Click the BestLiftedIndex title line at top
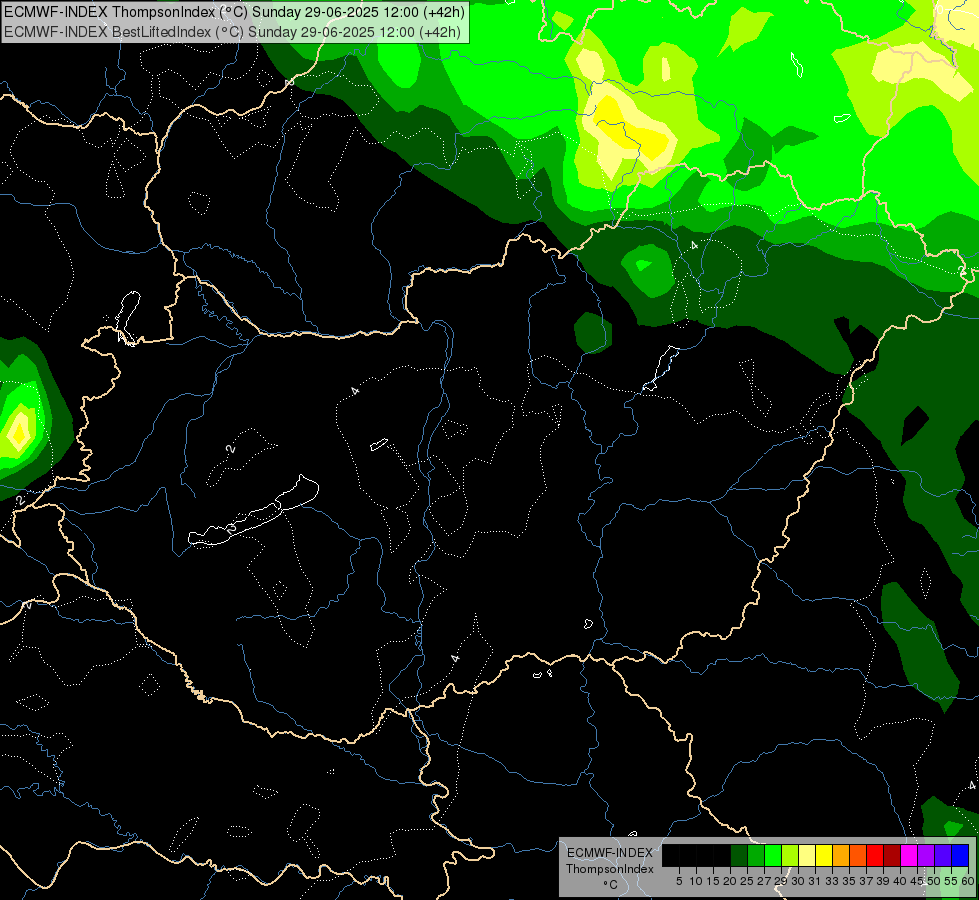 click(x=232, y=32)
